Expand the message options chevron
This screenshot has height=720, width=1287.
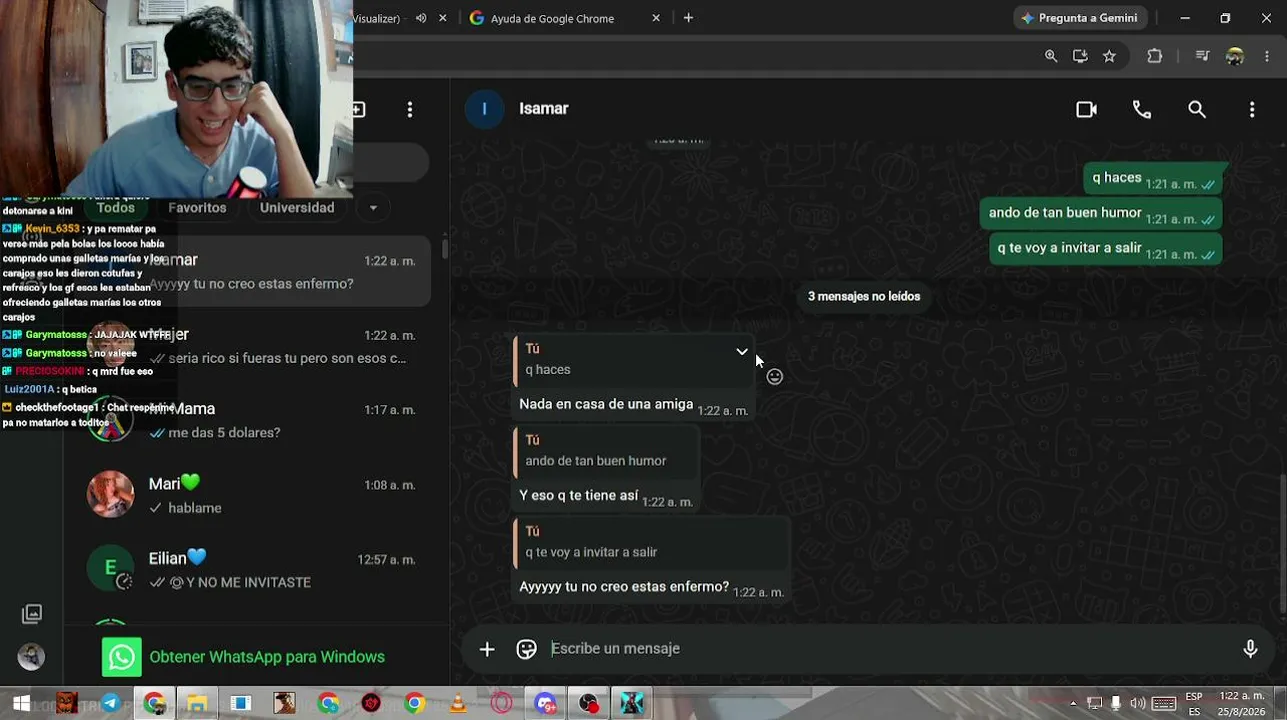pyautogui.click(x=742, y=352)
